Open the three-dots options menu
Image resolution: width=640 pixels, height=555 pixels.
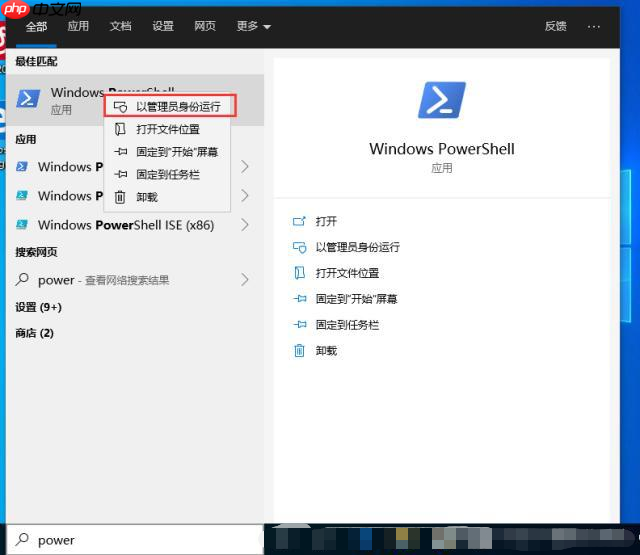(593, 27)
